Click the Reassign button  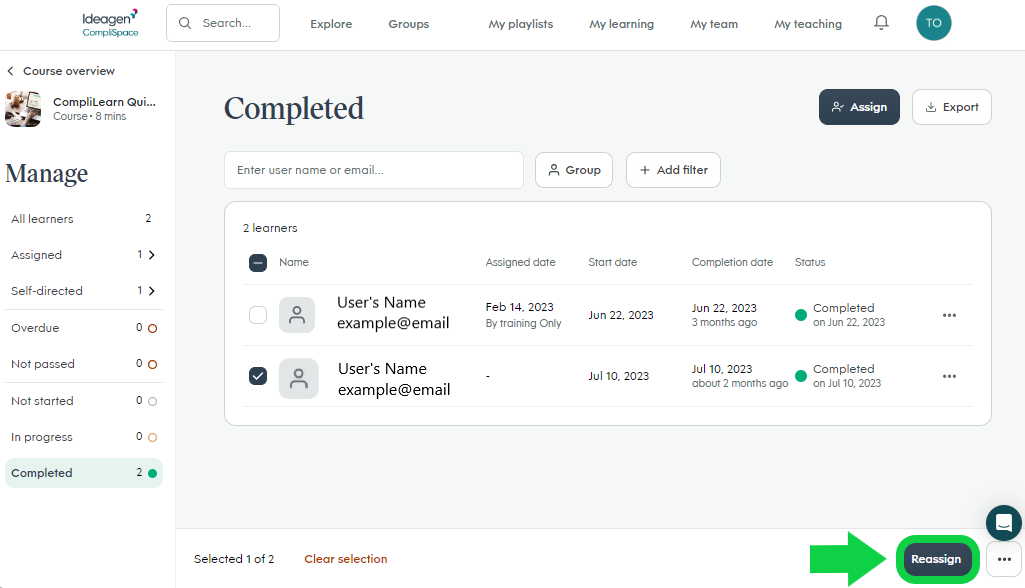[x=936, y=559]
